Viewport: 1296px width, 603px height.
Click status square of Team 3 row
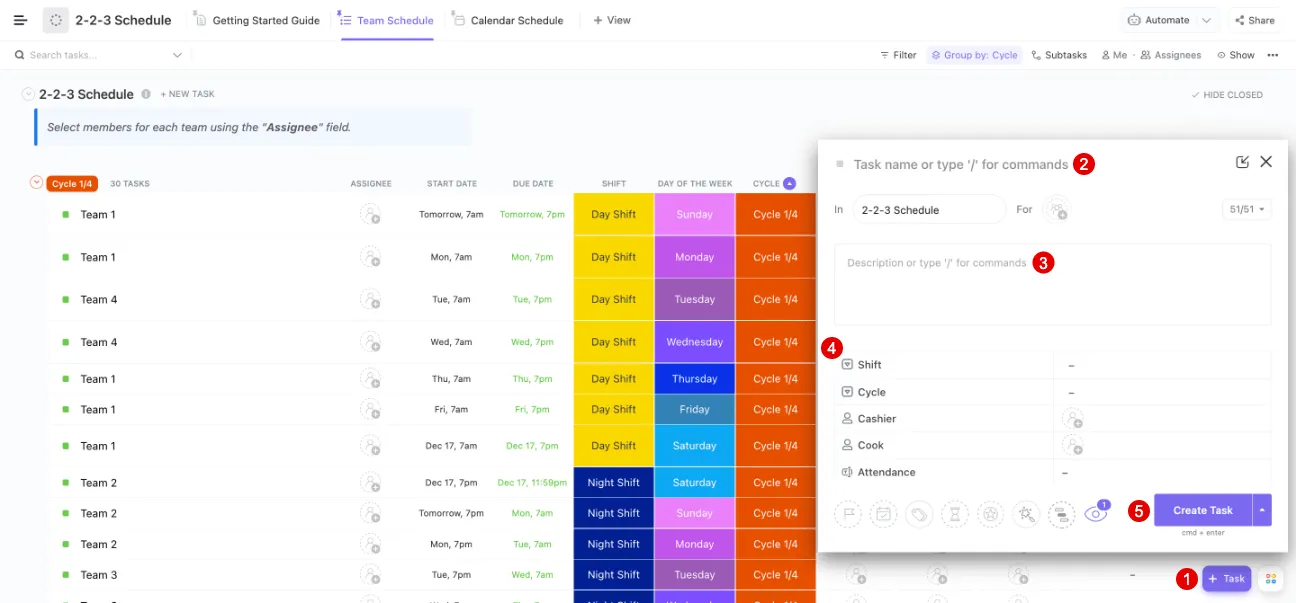pos(65,575)
